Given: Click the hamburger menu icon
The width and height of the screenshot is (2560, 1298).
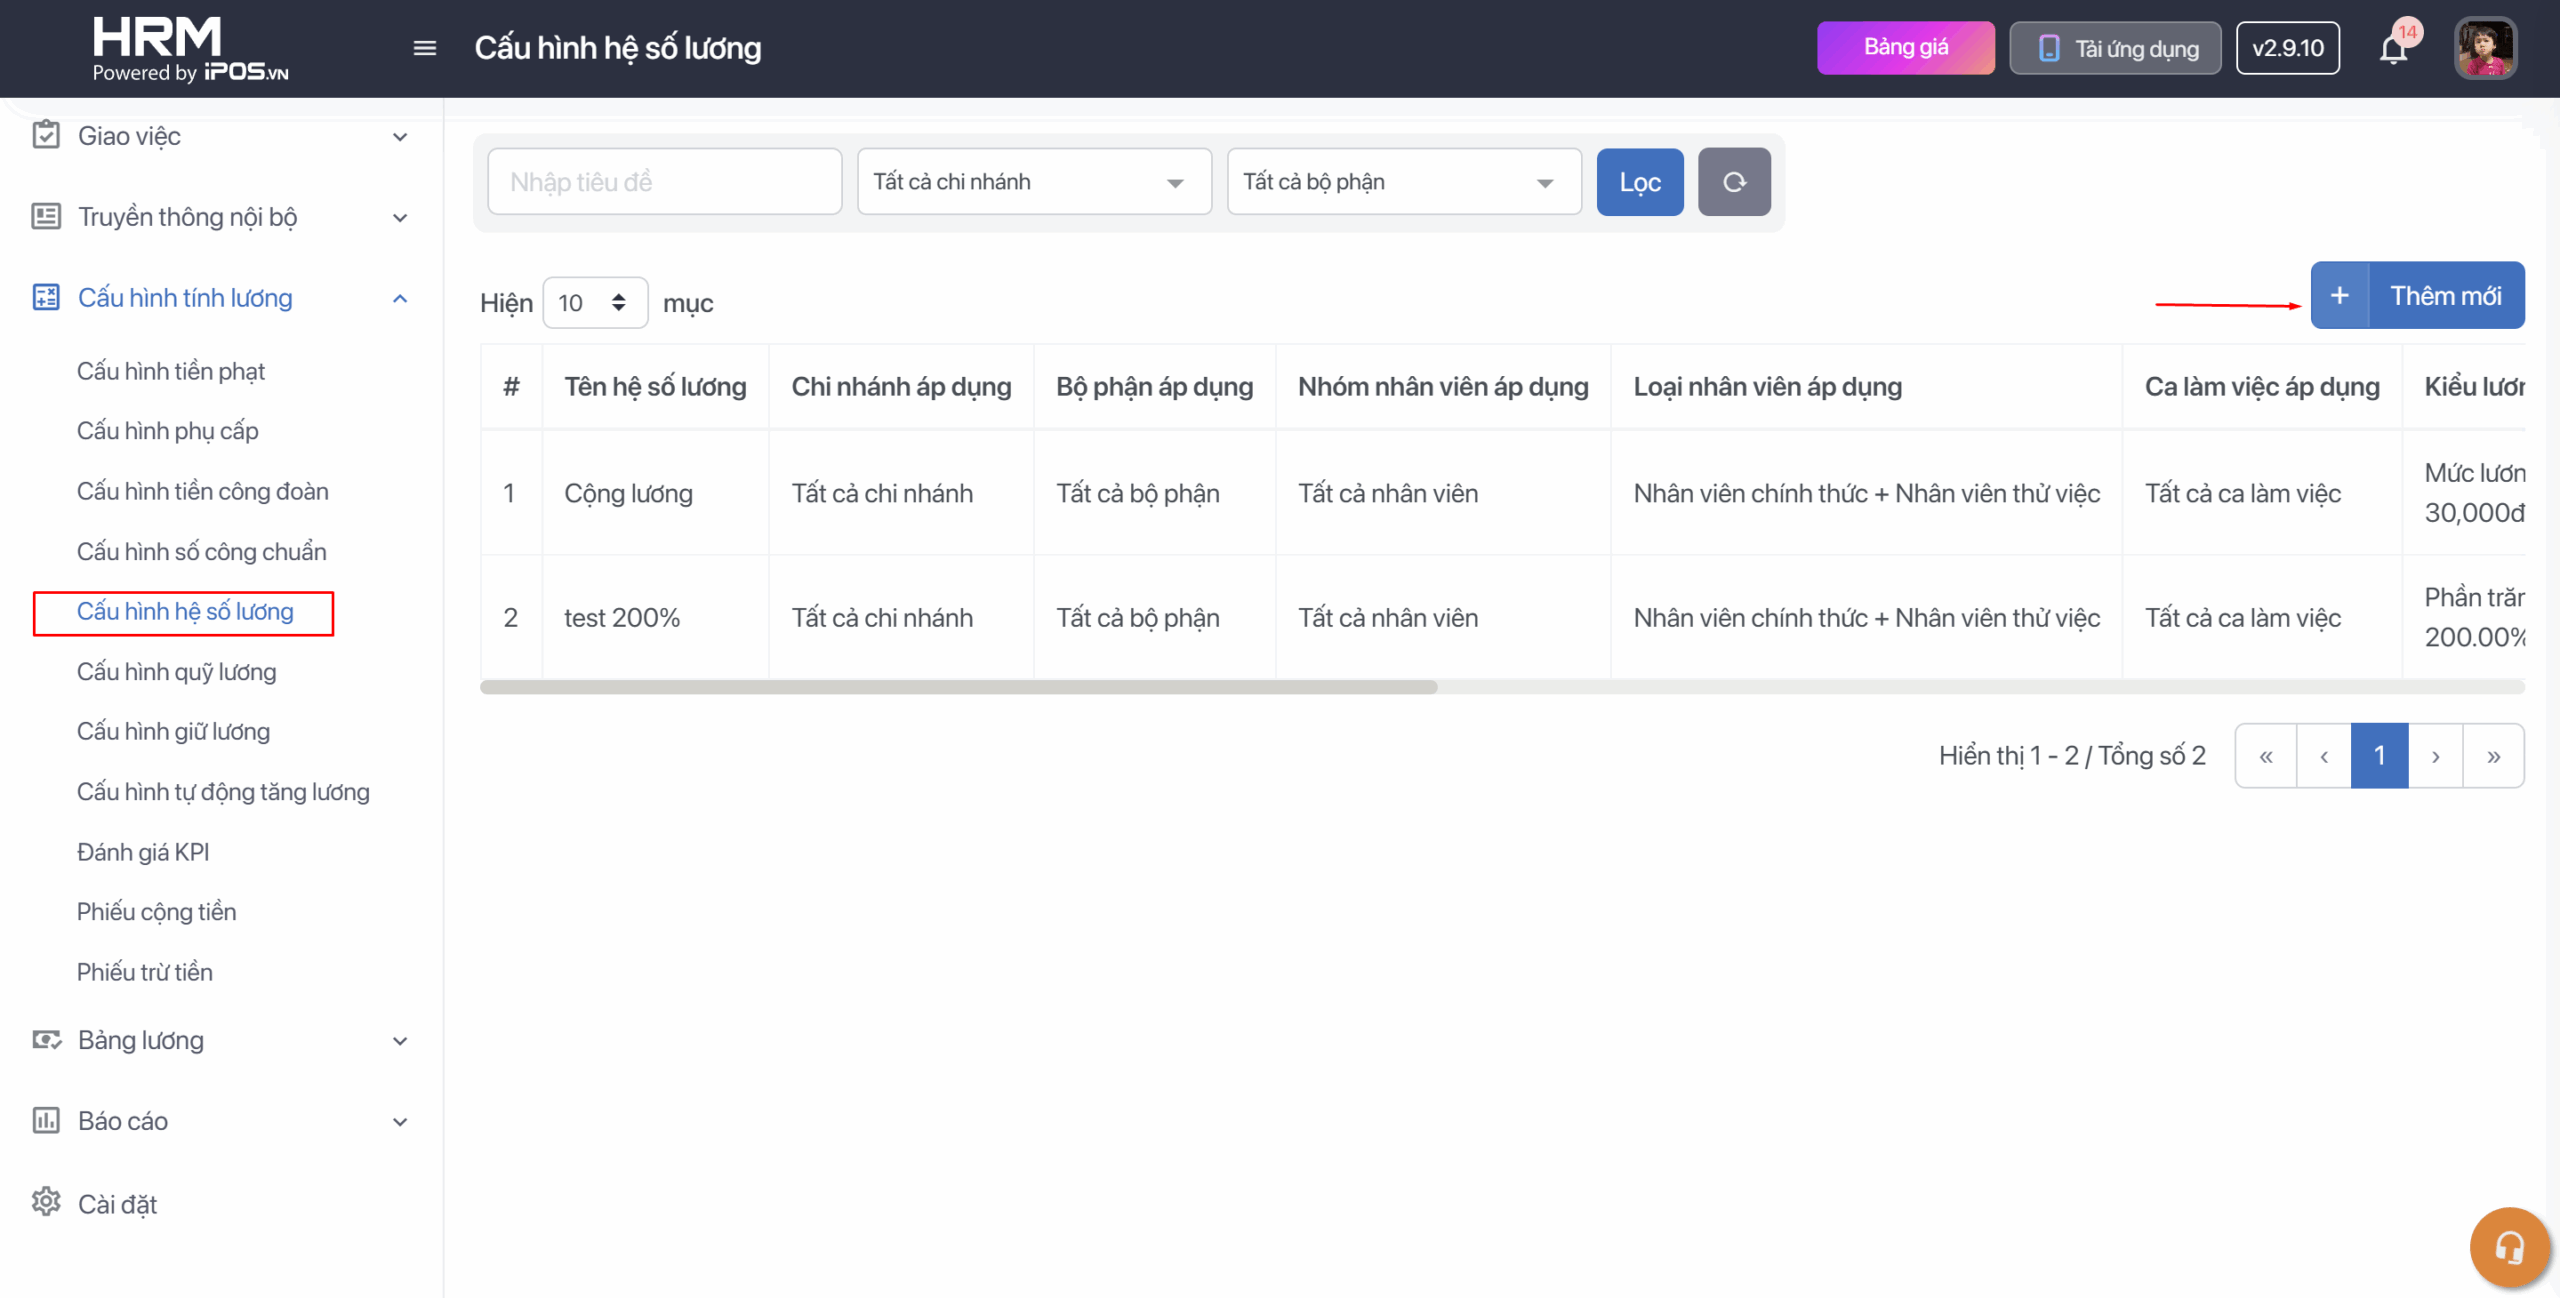Looking at the screenshot, I should tap(424, 48).
